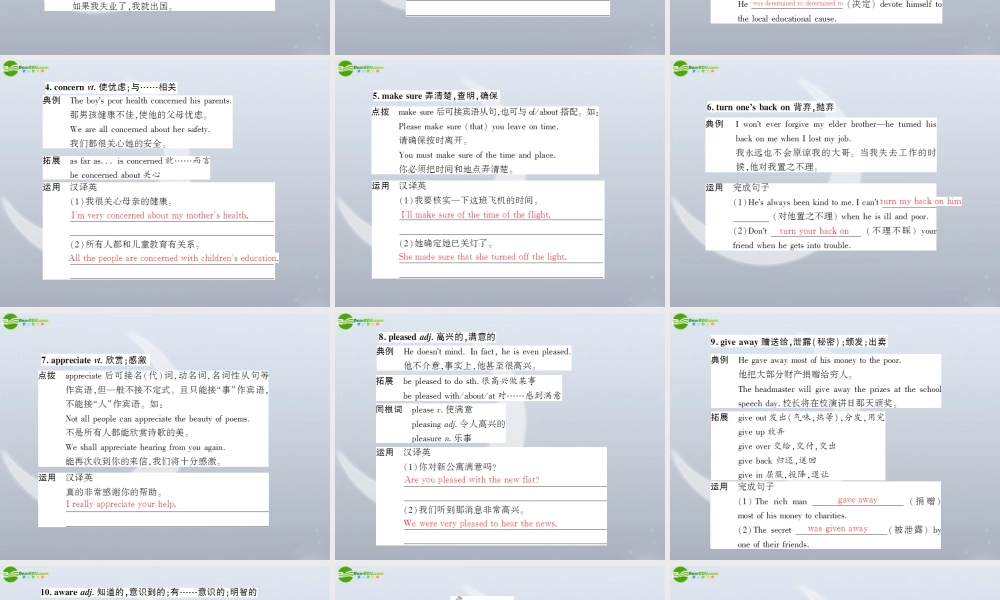This screenshot has width=1000, height=600.
Task: Click the entry 'please v.' under 同根词
Action: pos(427,410)
